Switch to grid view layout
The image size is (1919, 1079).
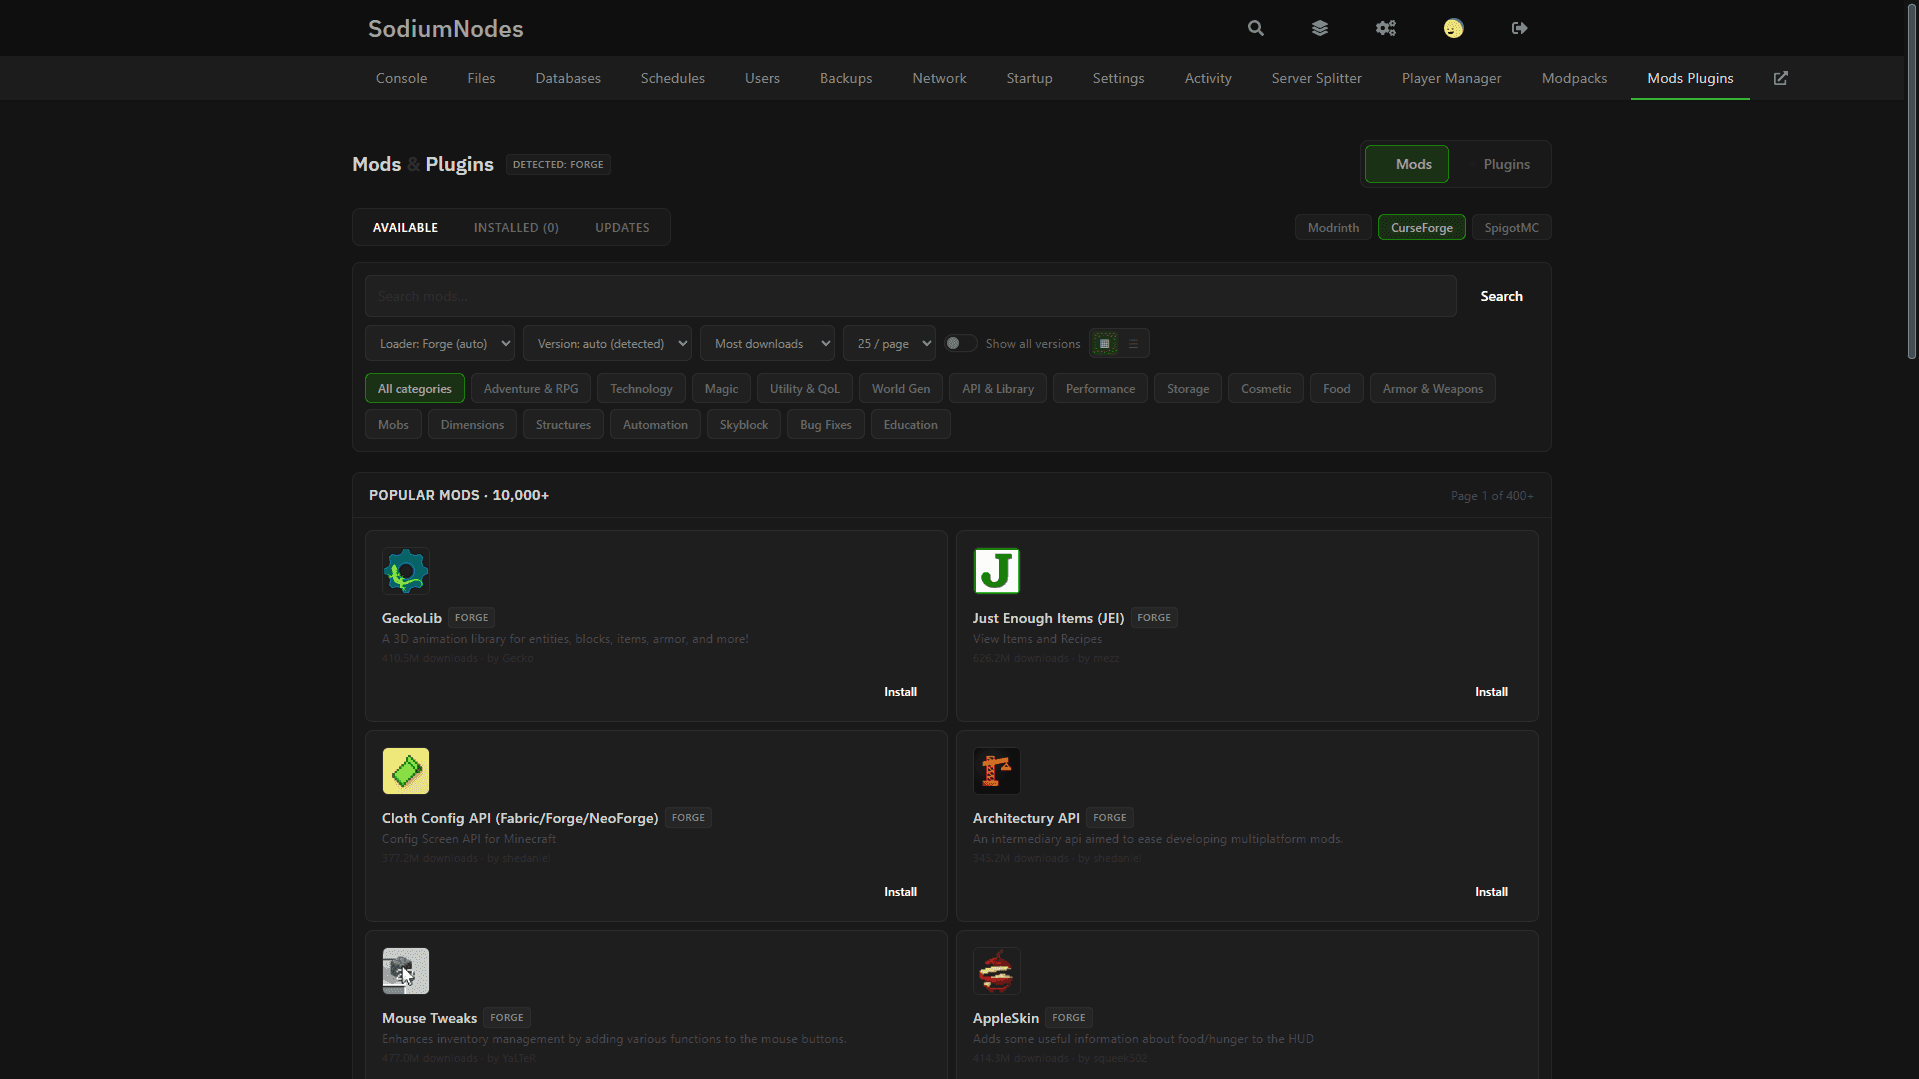click(1105, 344)
